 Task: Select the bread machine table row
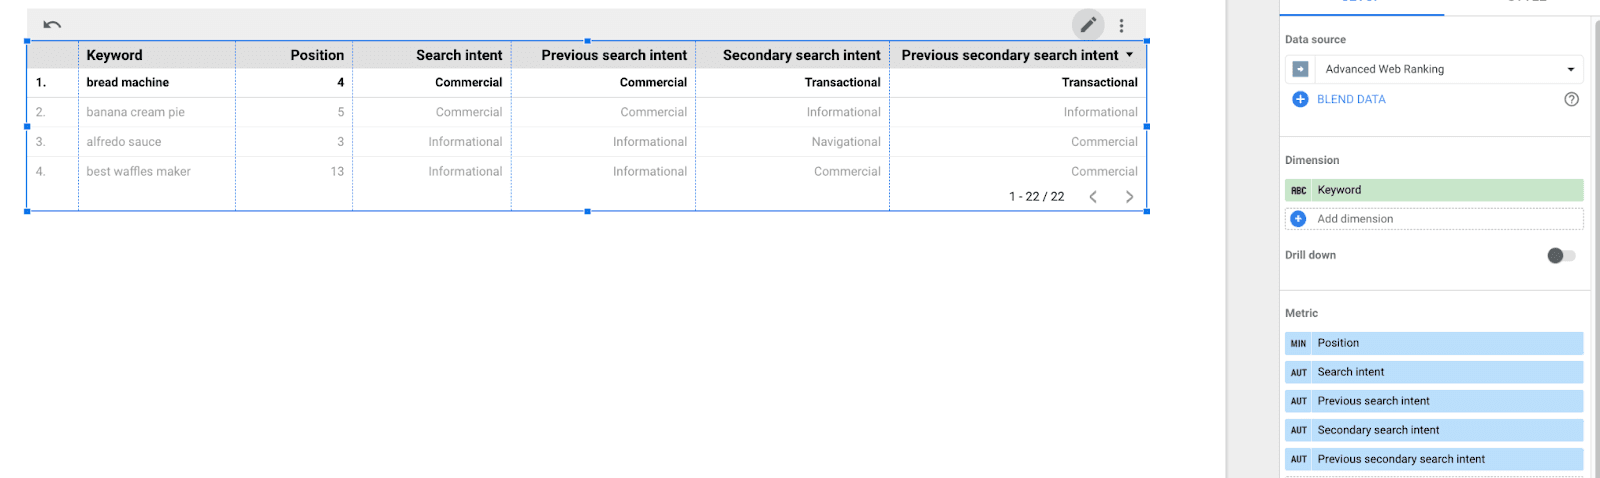coord(586,82)
